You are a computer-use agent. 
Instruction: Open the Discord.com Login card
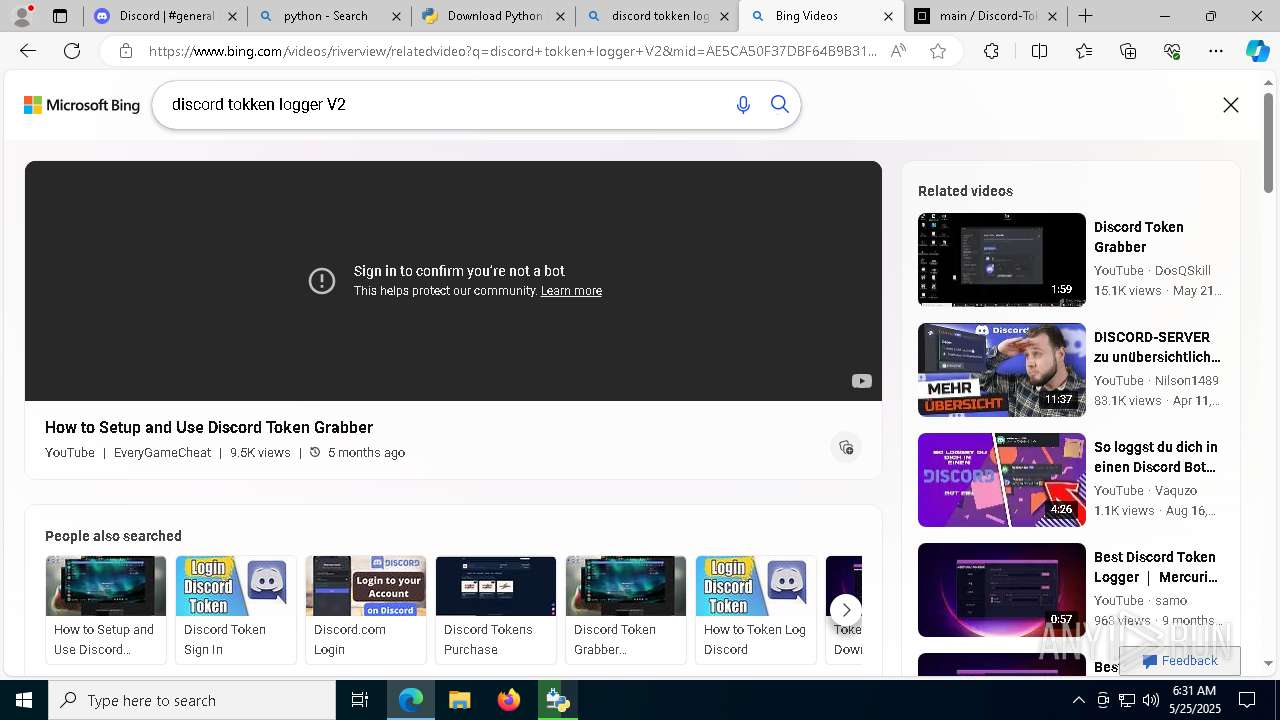pos(366,610)
